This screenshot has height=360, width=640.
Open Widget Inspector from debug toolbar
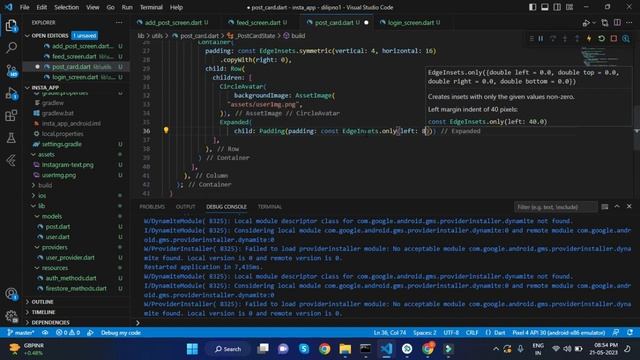coord(626,38)
